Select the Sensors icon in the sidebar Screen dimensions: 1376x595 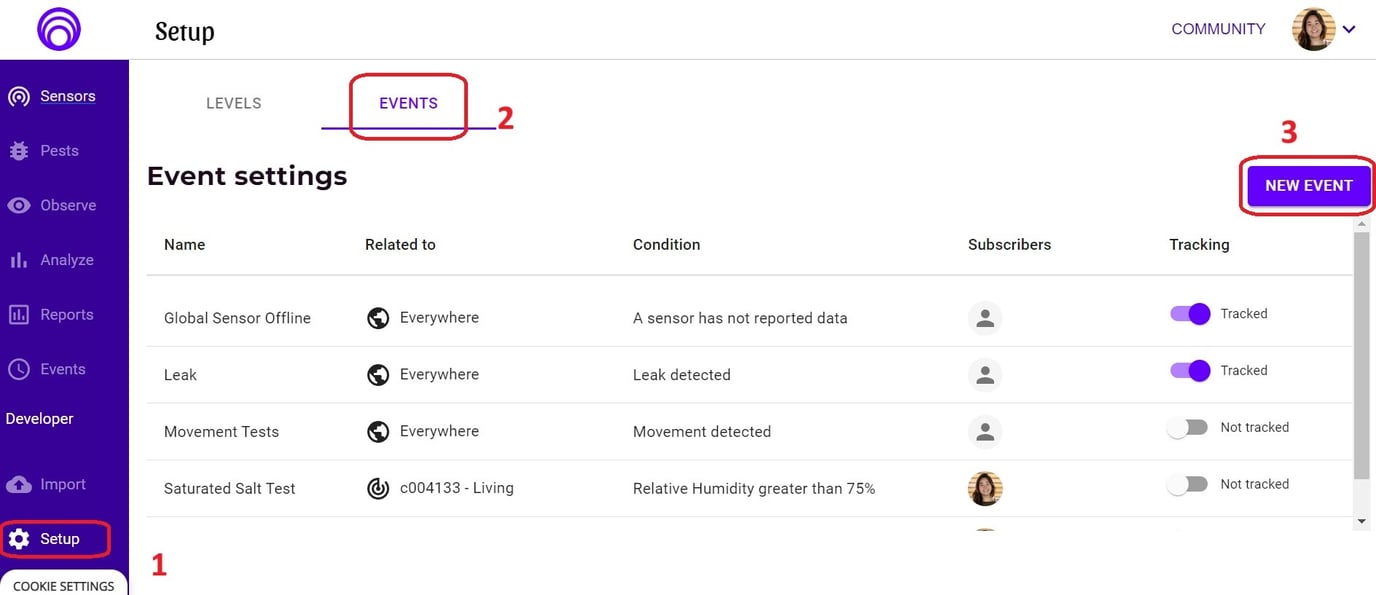pos(18,95)
